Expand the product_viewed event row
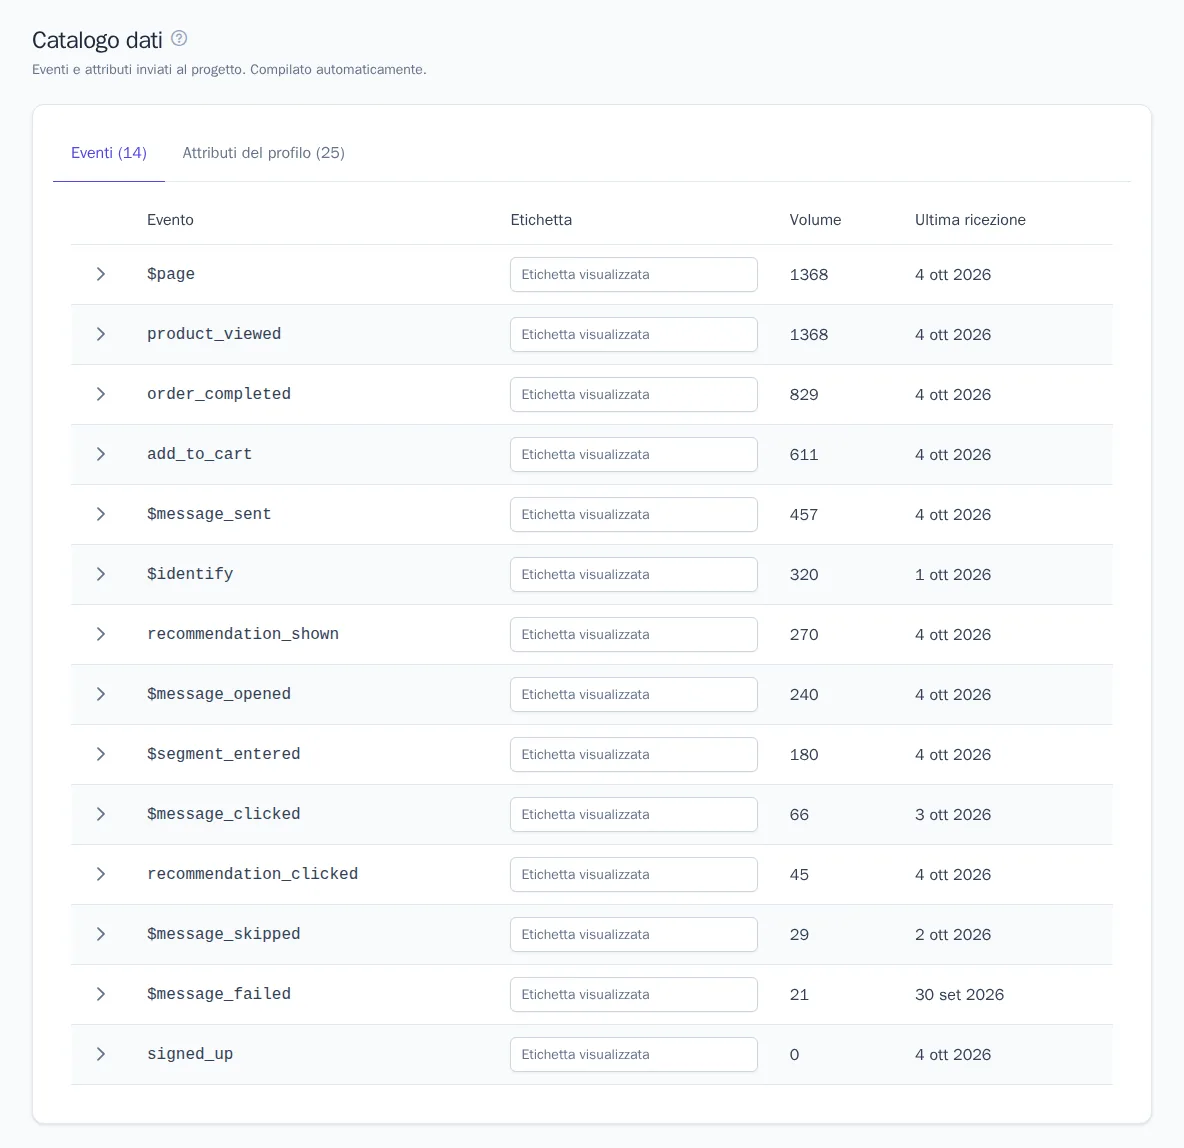Viewport: 1184px width, 1148px height. coord(100,334)
